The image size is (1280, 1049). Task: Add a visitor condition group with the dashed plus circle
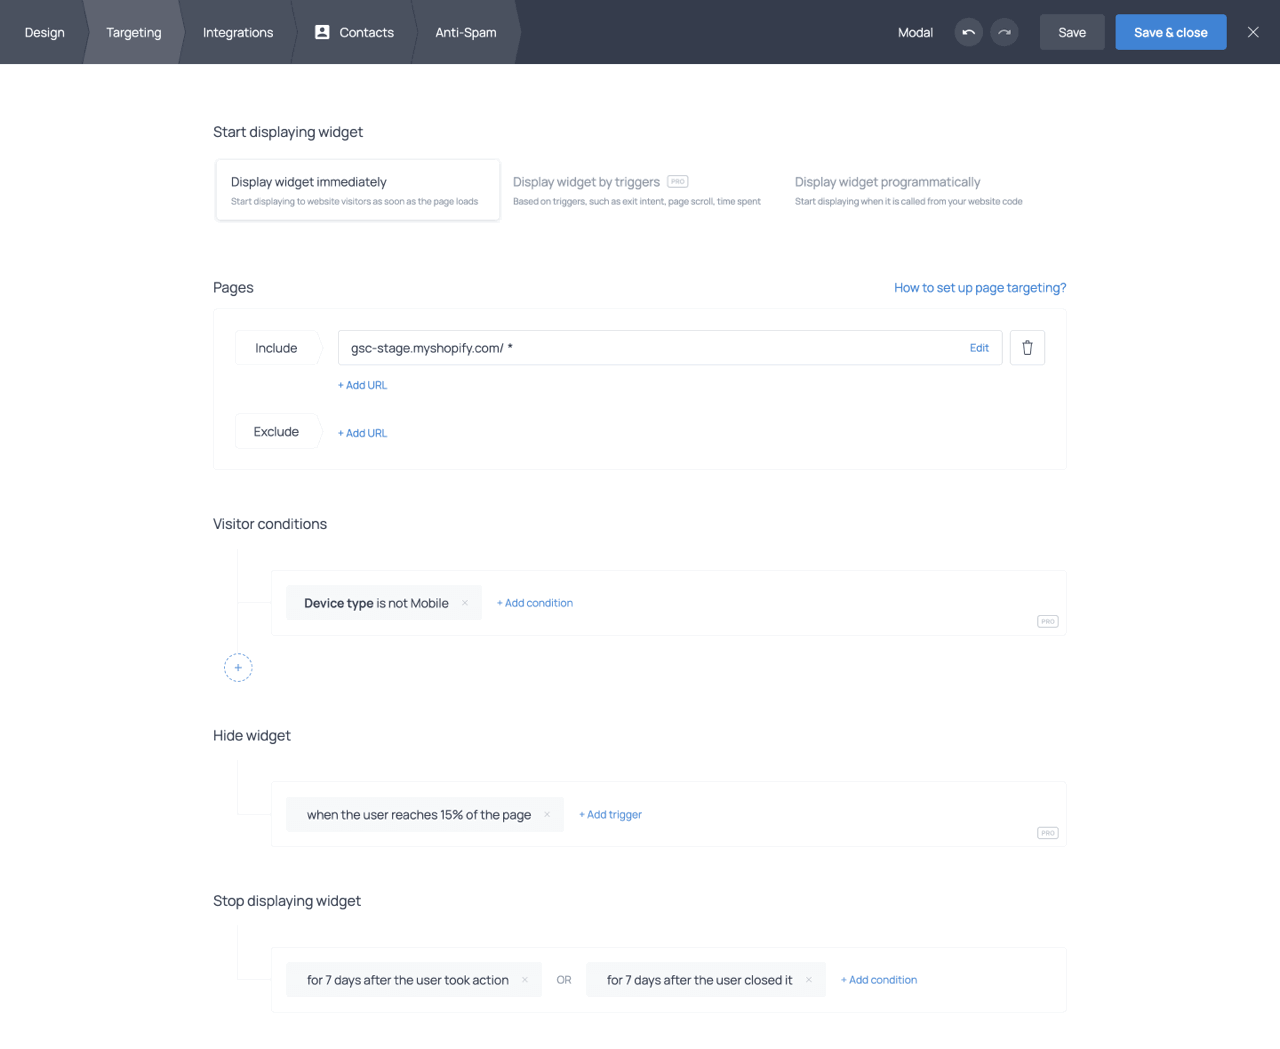click(238, 667)
